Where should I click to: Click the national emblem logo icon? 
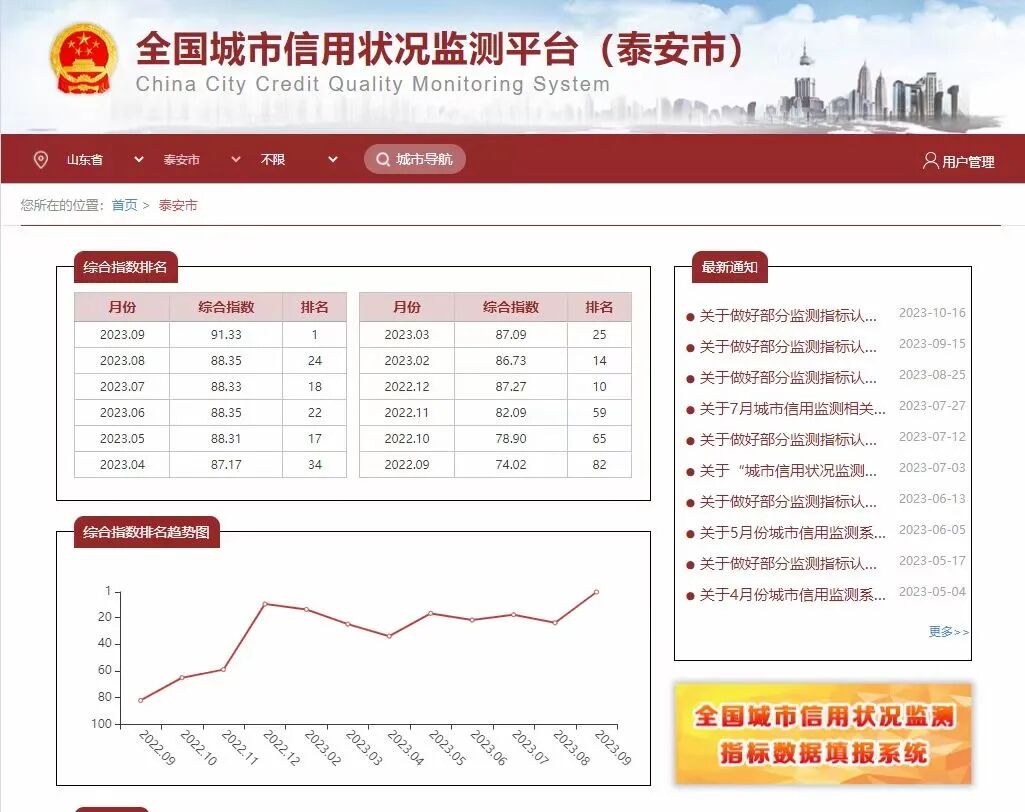(x=83, y=58)
